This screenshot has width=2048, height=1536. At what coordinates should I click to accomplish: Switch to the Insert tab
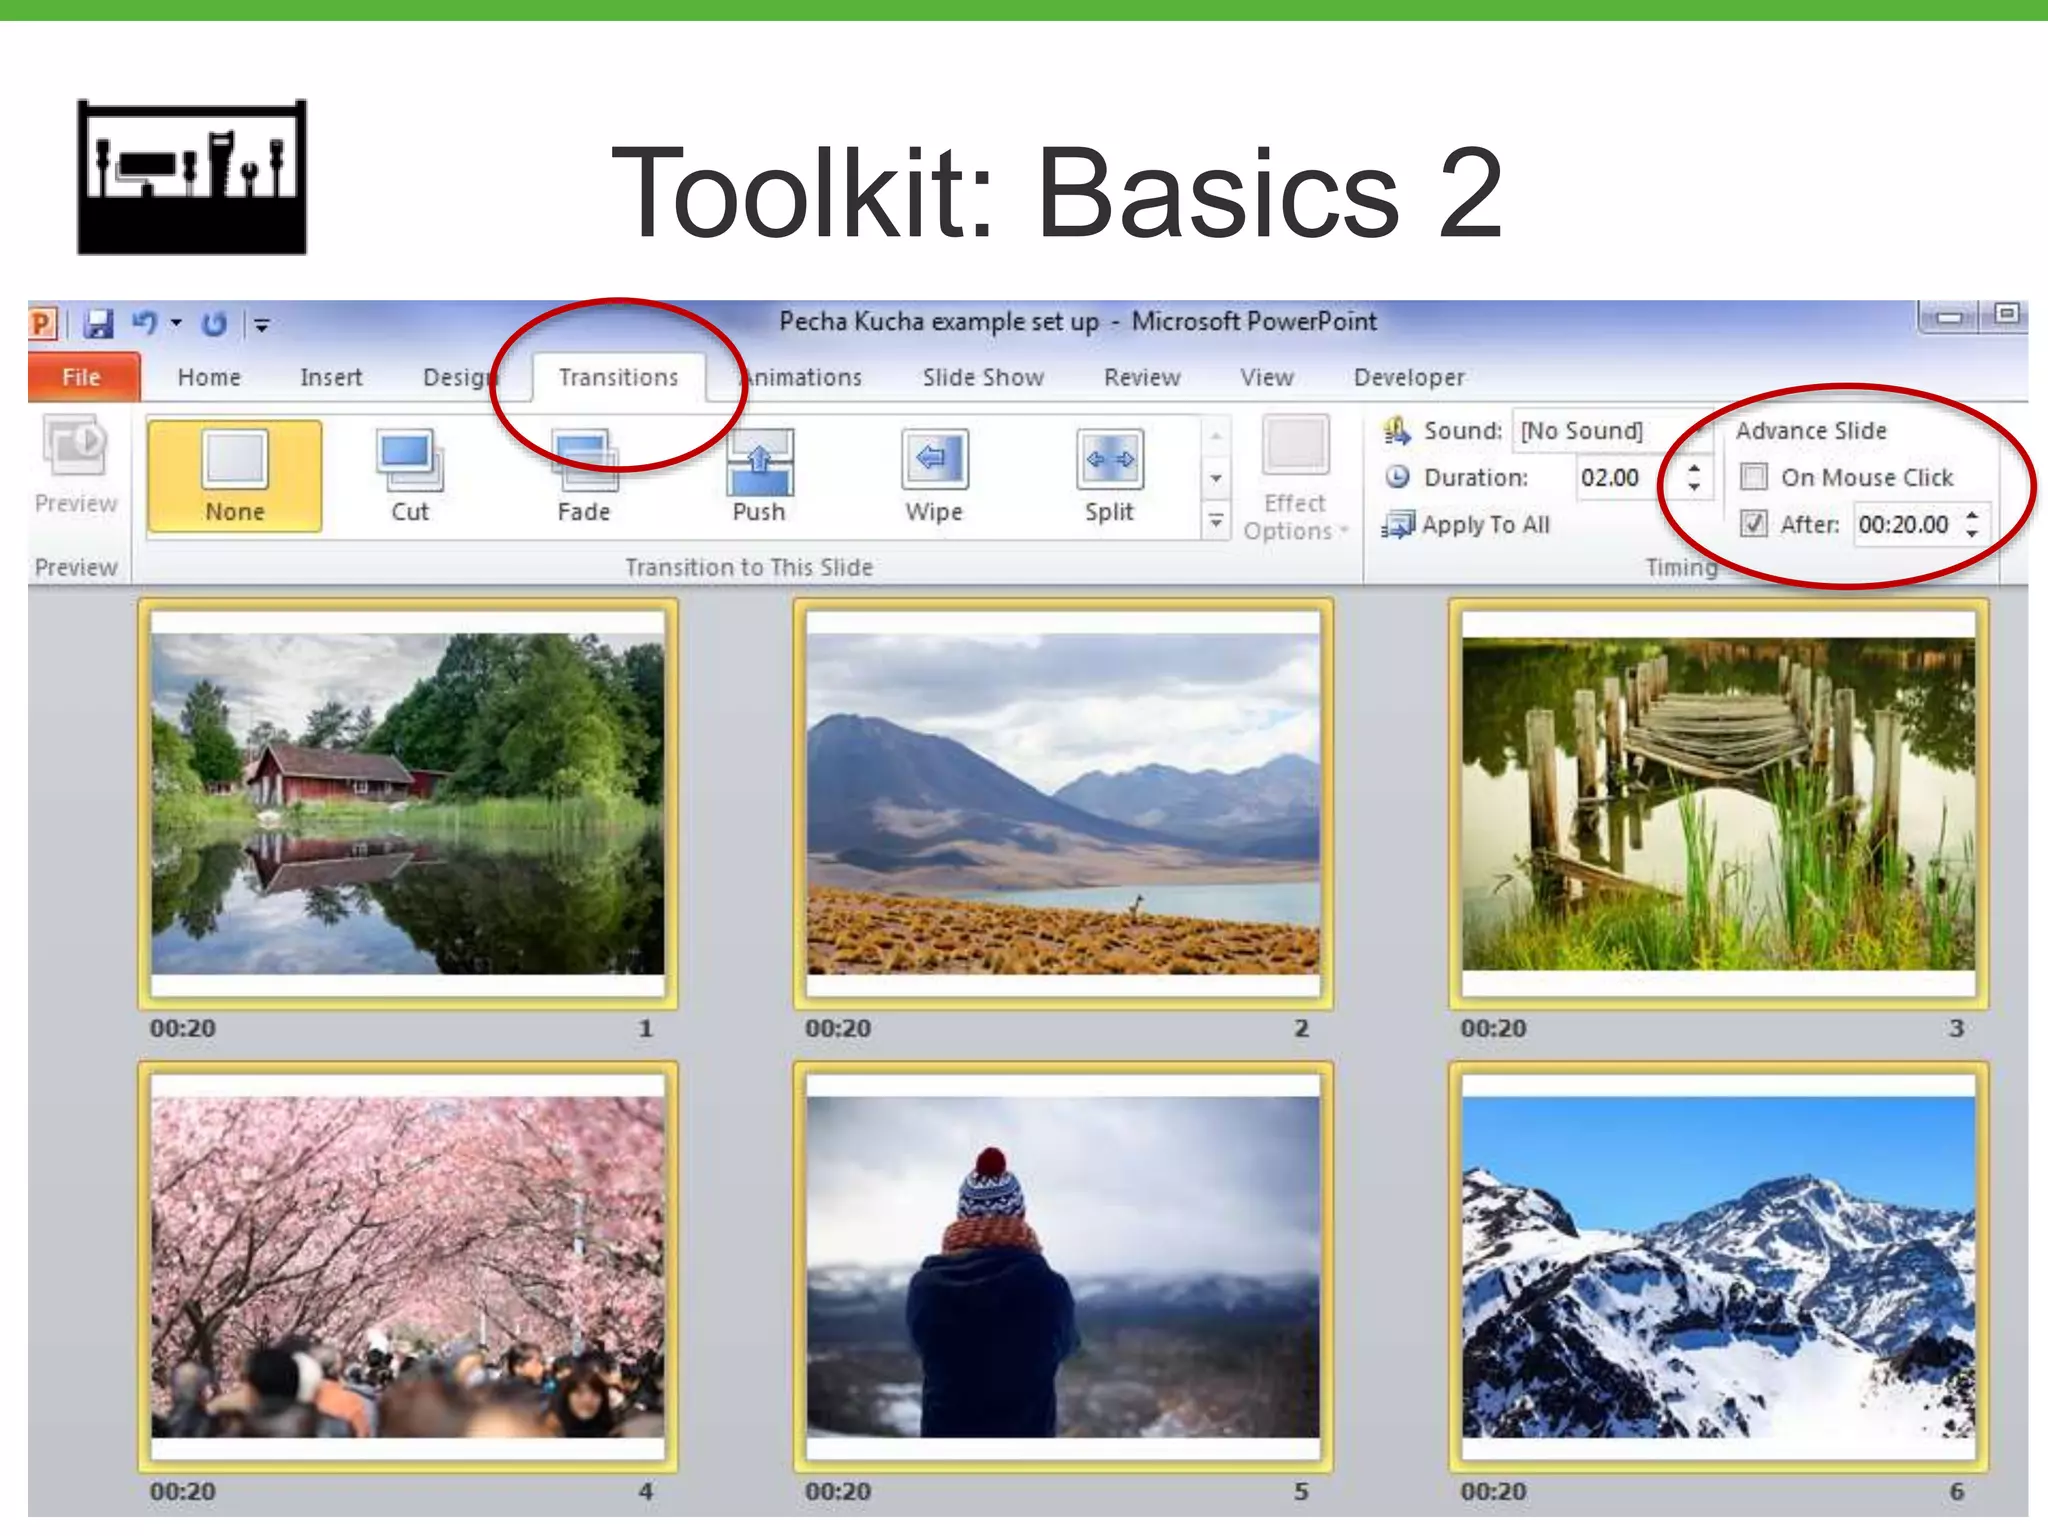point(331,377)
